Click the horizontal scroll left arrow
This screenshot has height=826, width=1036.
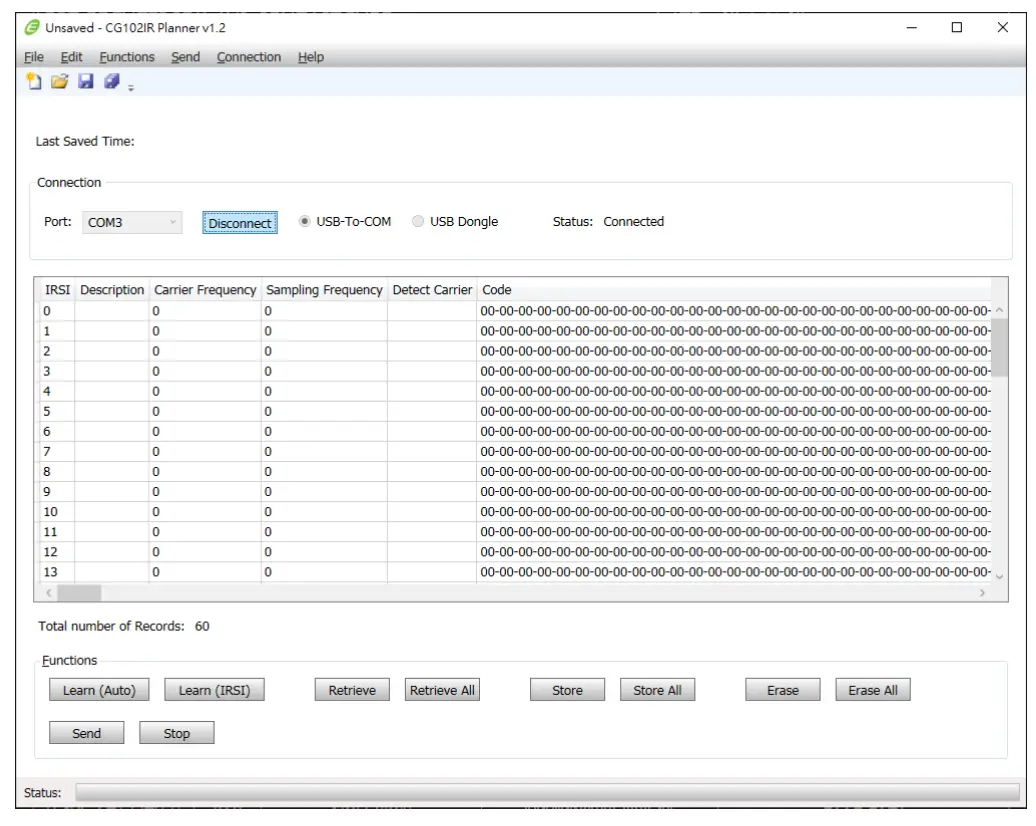[x=48, y=593]
